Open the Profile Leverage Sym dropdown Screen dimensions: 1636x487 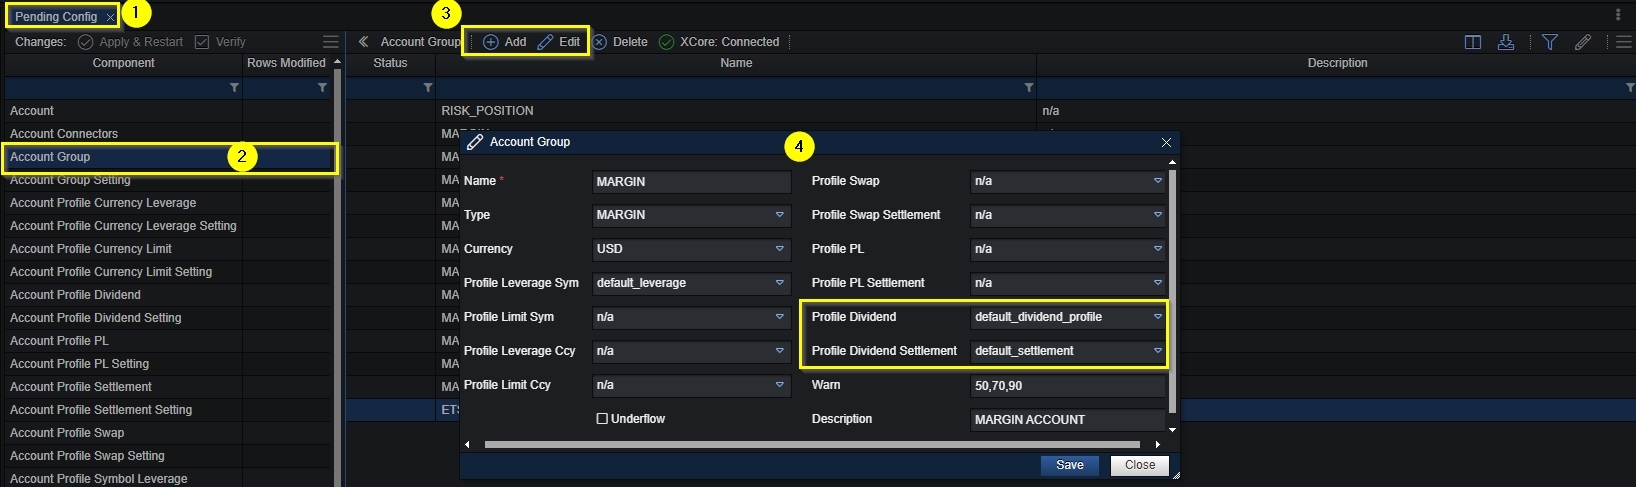coord(691,283)
